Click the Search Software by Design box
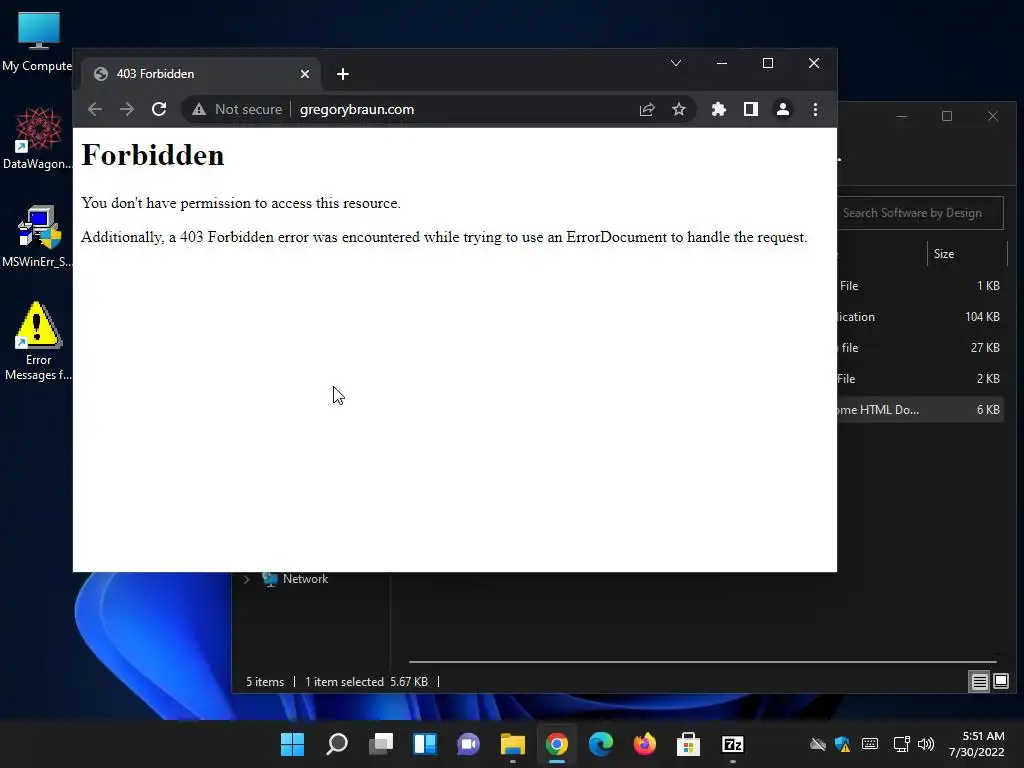1024x768 pixels. click(920, 213)
